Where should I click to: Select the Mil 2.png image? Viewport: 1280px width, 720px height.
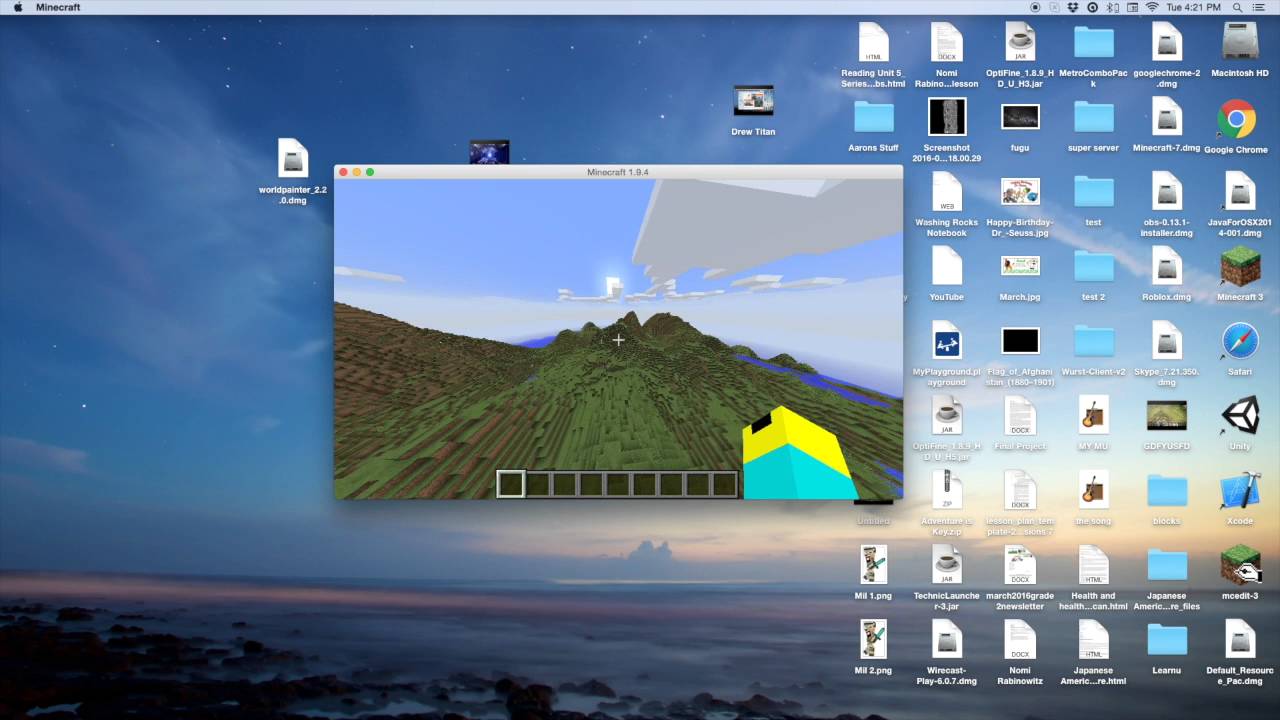873,640
